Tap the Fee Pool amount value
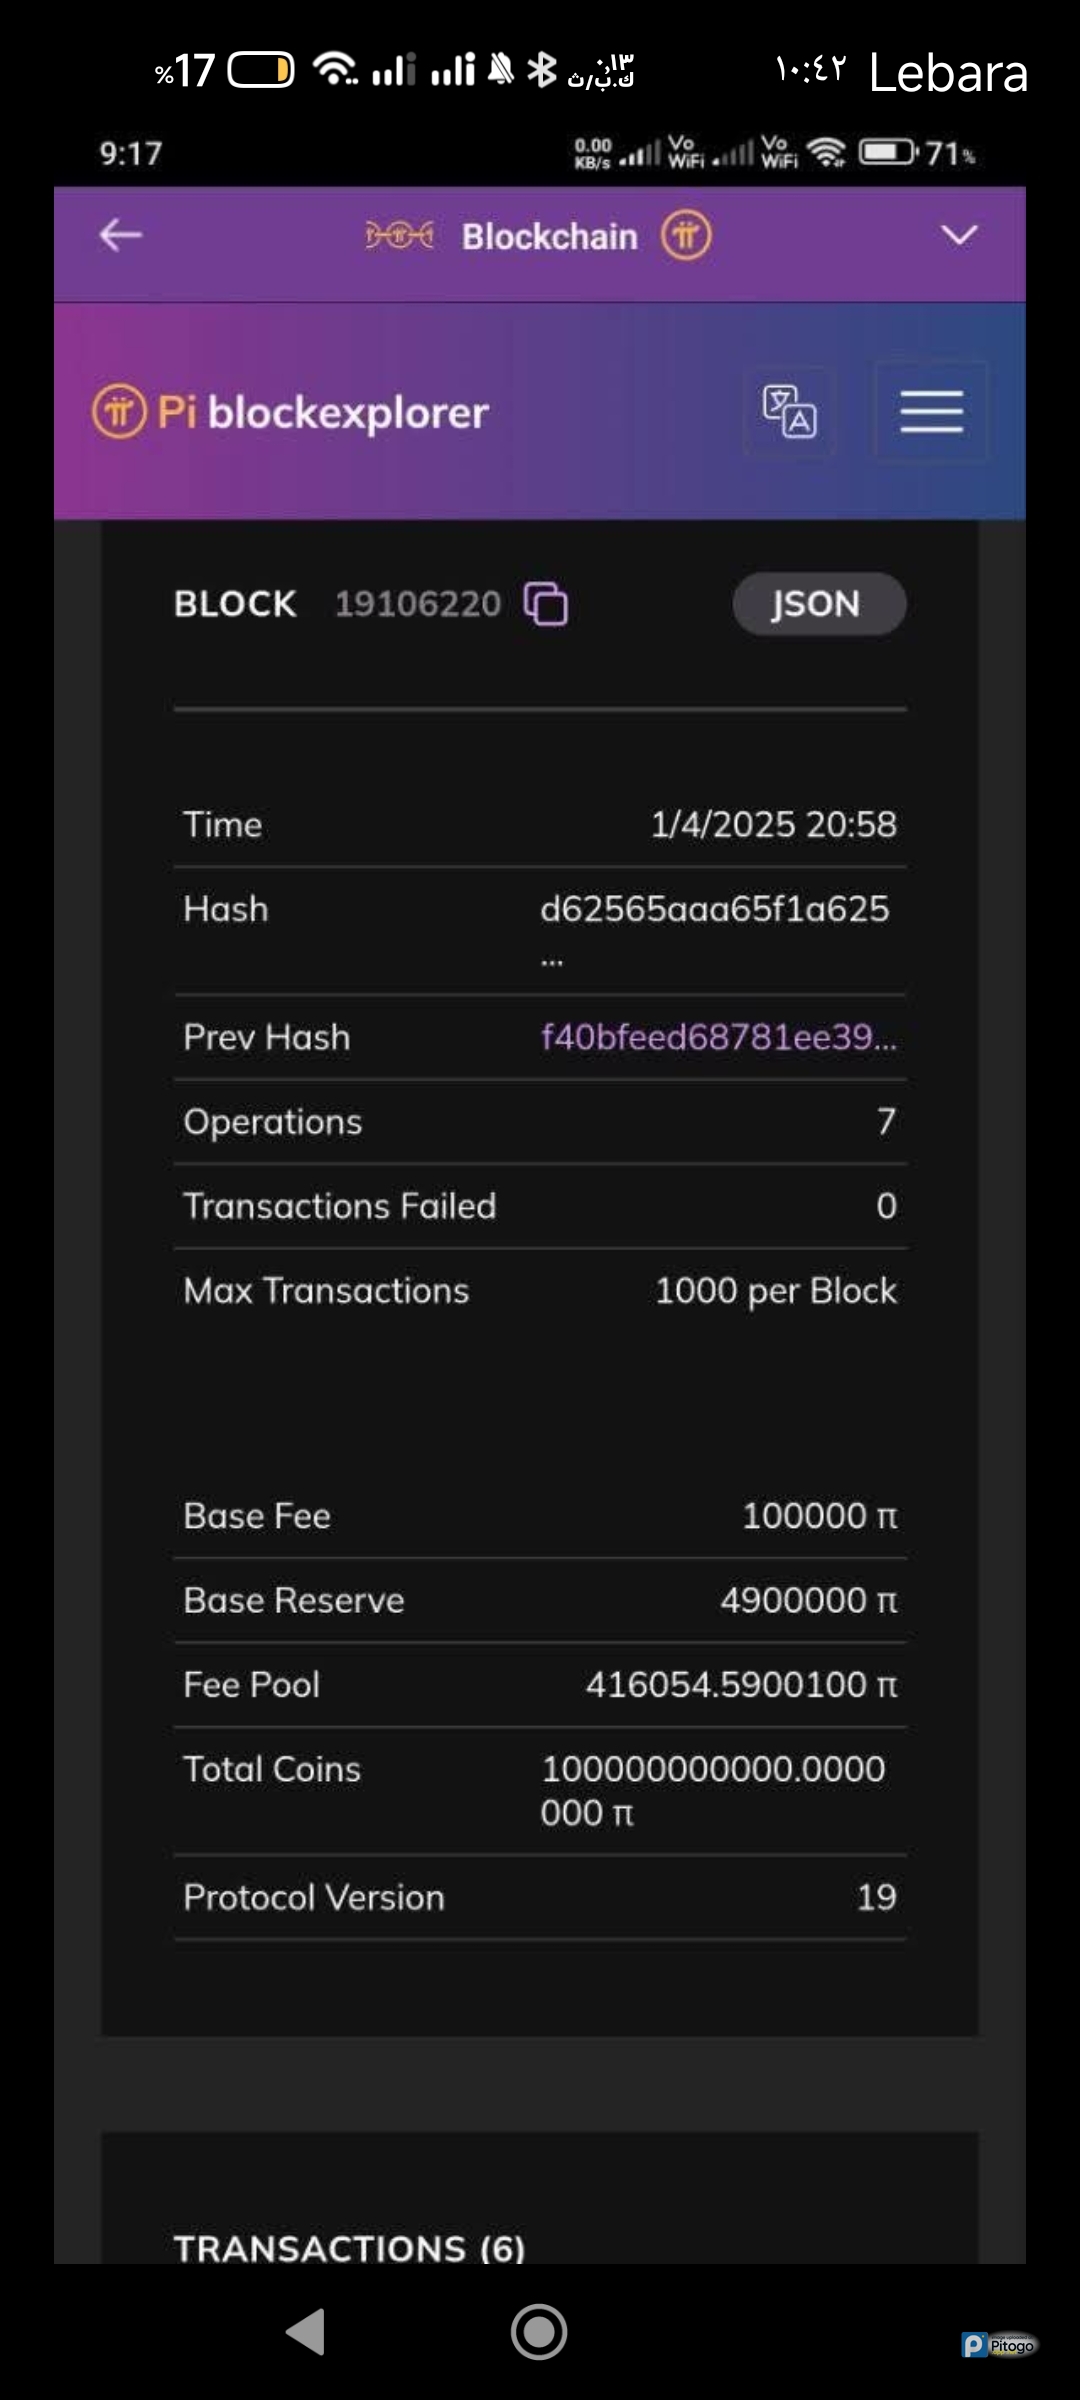 coord(741,1685)
